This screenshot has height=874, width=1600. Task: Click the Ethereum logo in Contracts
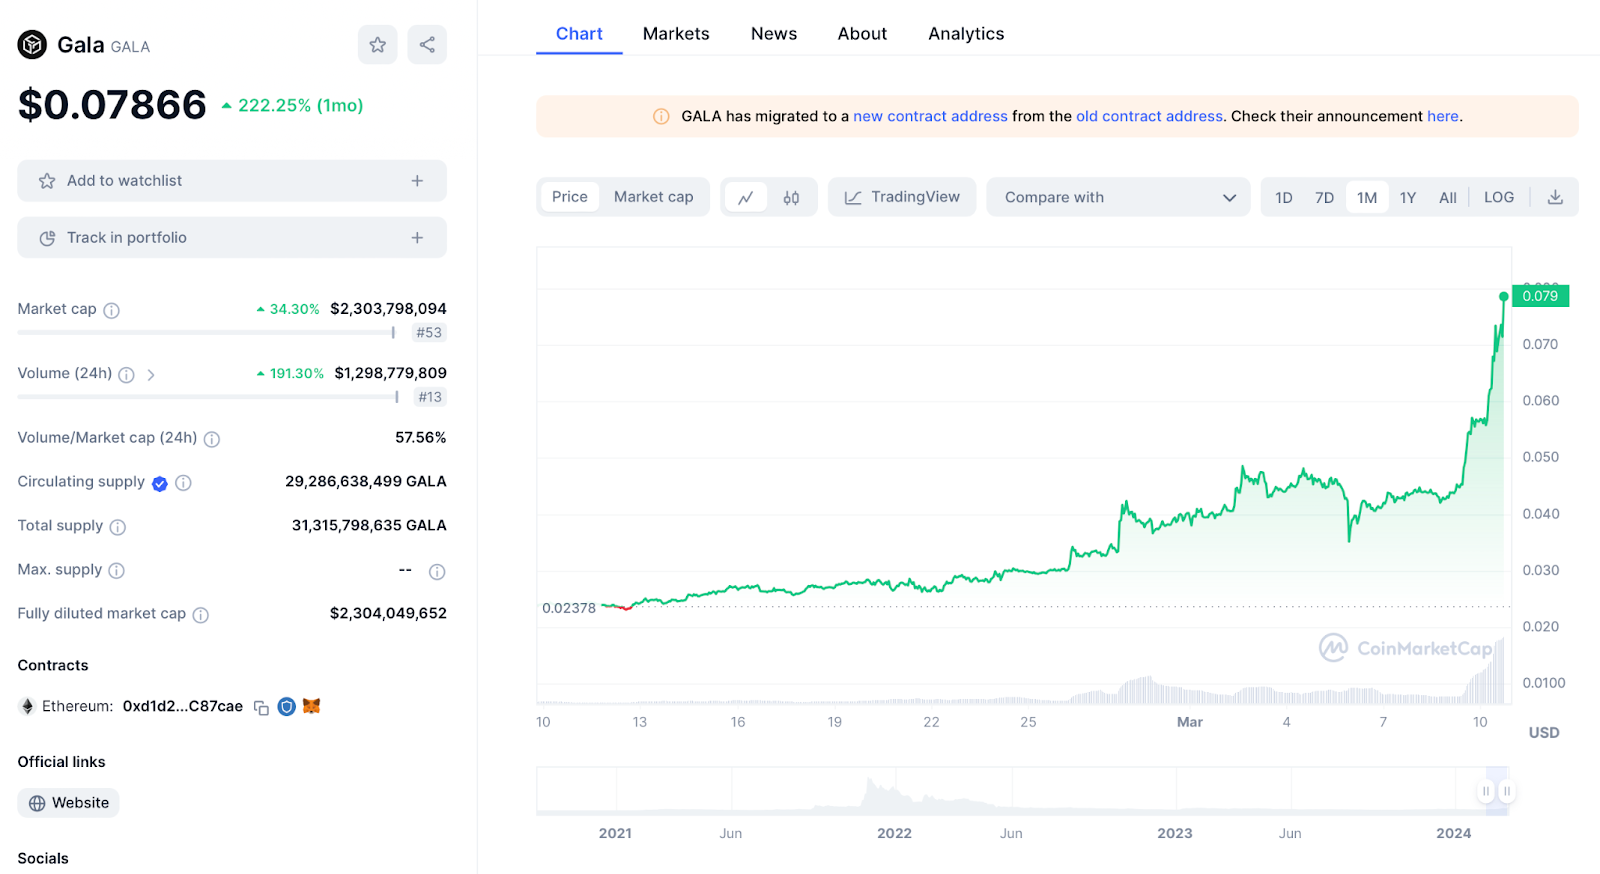pos(27,706)
